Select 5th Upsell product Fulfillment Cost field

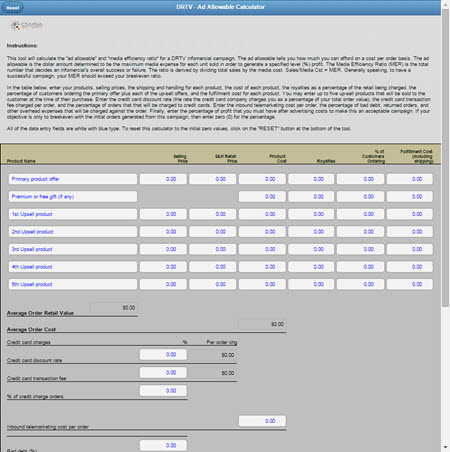click(410, 284)
